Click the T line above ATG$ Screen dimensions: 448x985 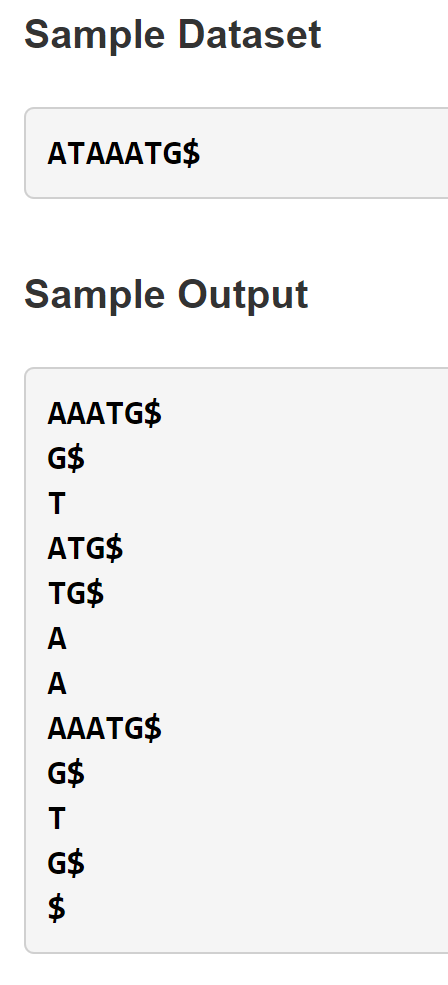coord(57,504)
